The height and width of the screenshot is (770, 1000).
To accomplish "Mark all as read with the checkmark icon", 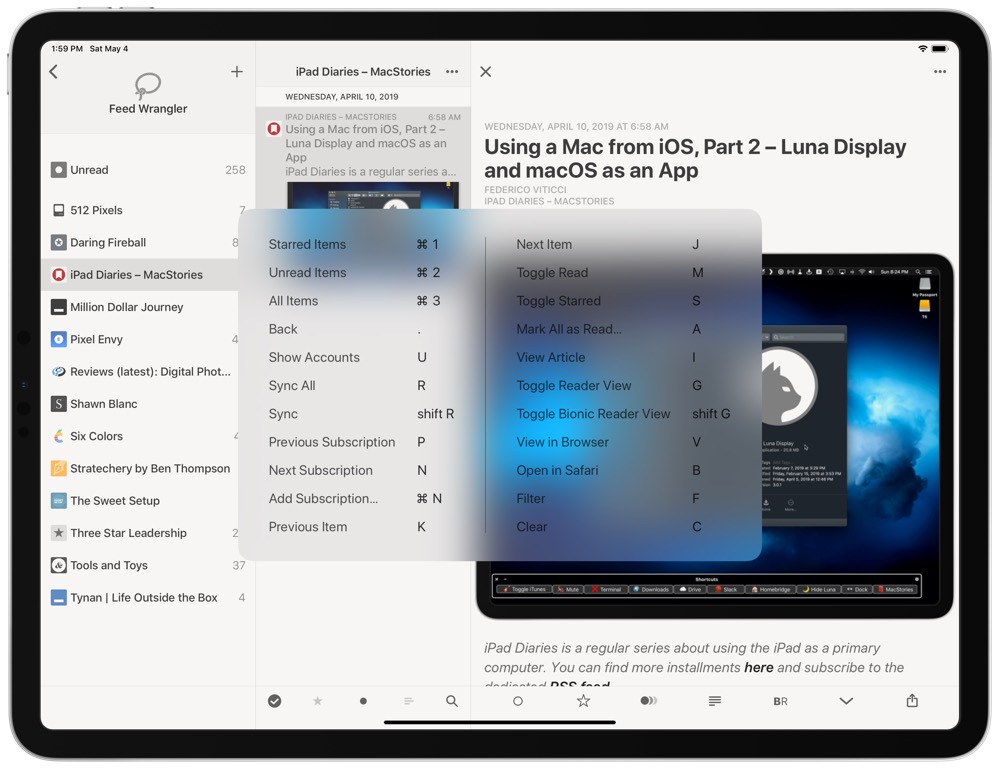I will (274, 701).
